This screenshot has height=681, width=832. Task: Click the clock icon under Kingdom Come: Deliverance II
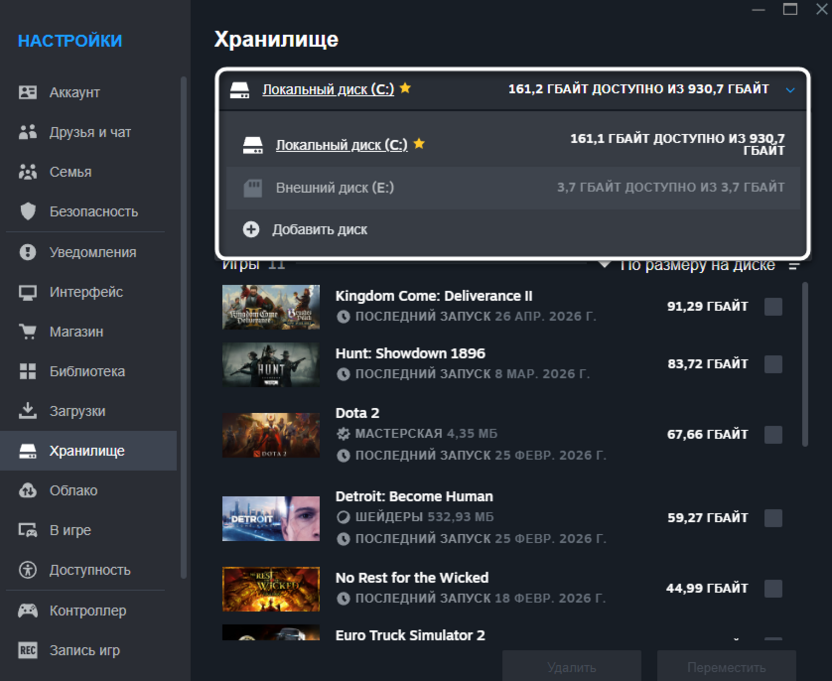click(x=343, y=316)
